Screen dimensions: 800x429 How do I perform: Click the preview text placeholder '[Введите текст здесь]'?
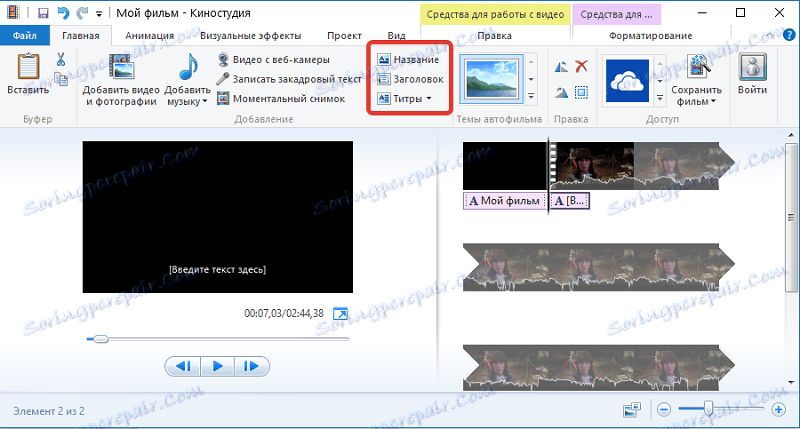(217, 269)
